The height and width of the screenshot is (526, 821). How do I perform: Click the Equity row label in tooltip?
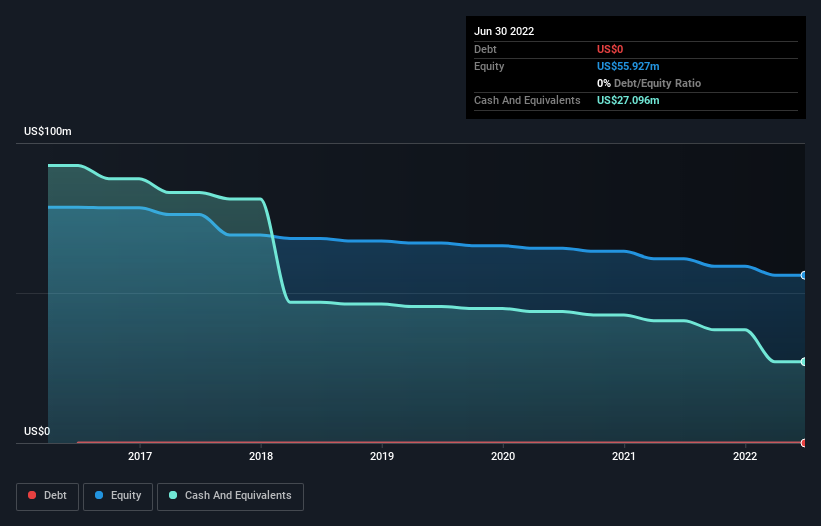pyautogui.click(x=489, y=66)
